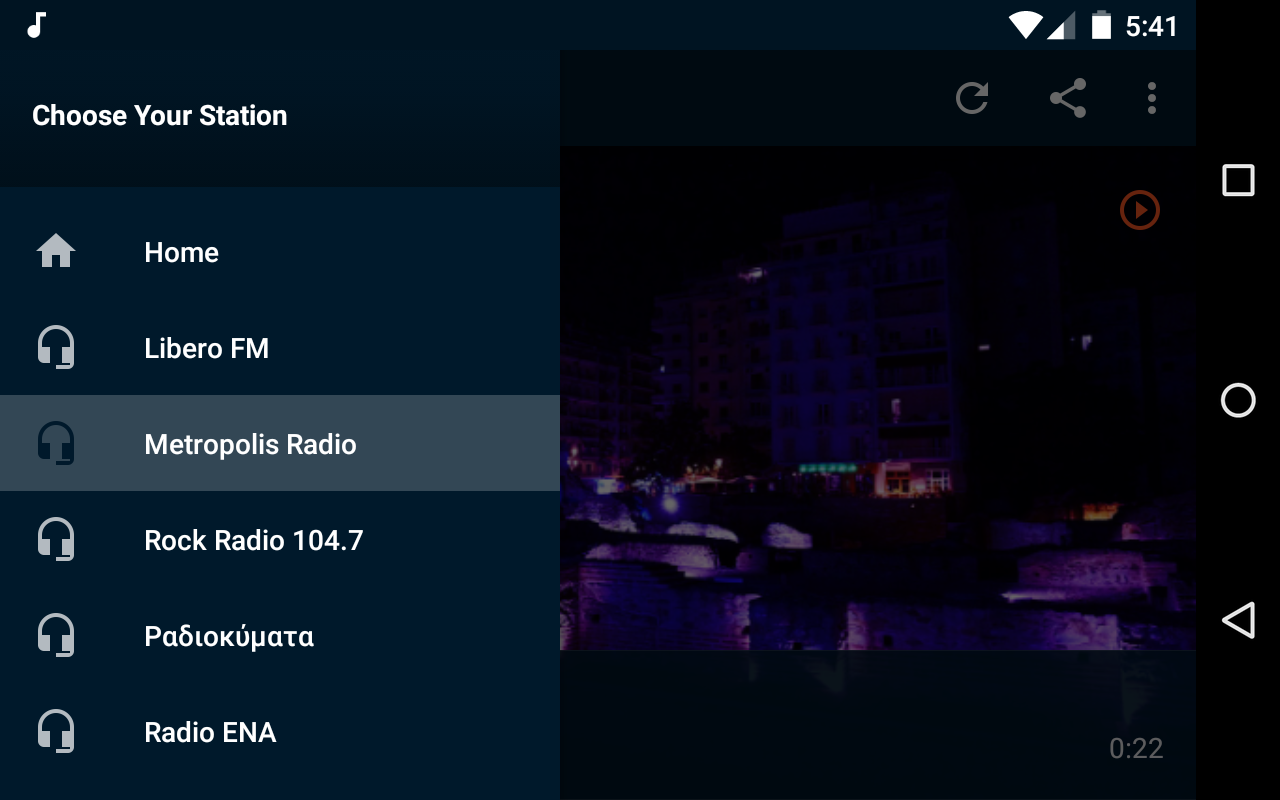This screenshot has height=800, width=1280.
Task: Tap the Android recent apps square
Action: click(x=1238, y=180)
